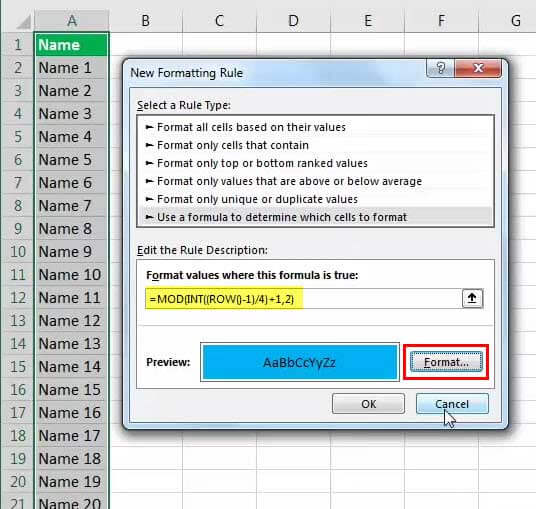Select column C header
The width and height of the screenshot is (536, 509).
click(219, 21)
